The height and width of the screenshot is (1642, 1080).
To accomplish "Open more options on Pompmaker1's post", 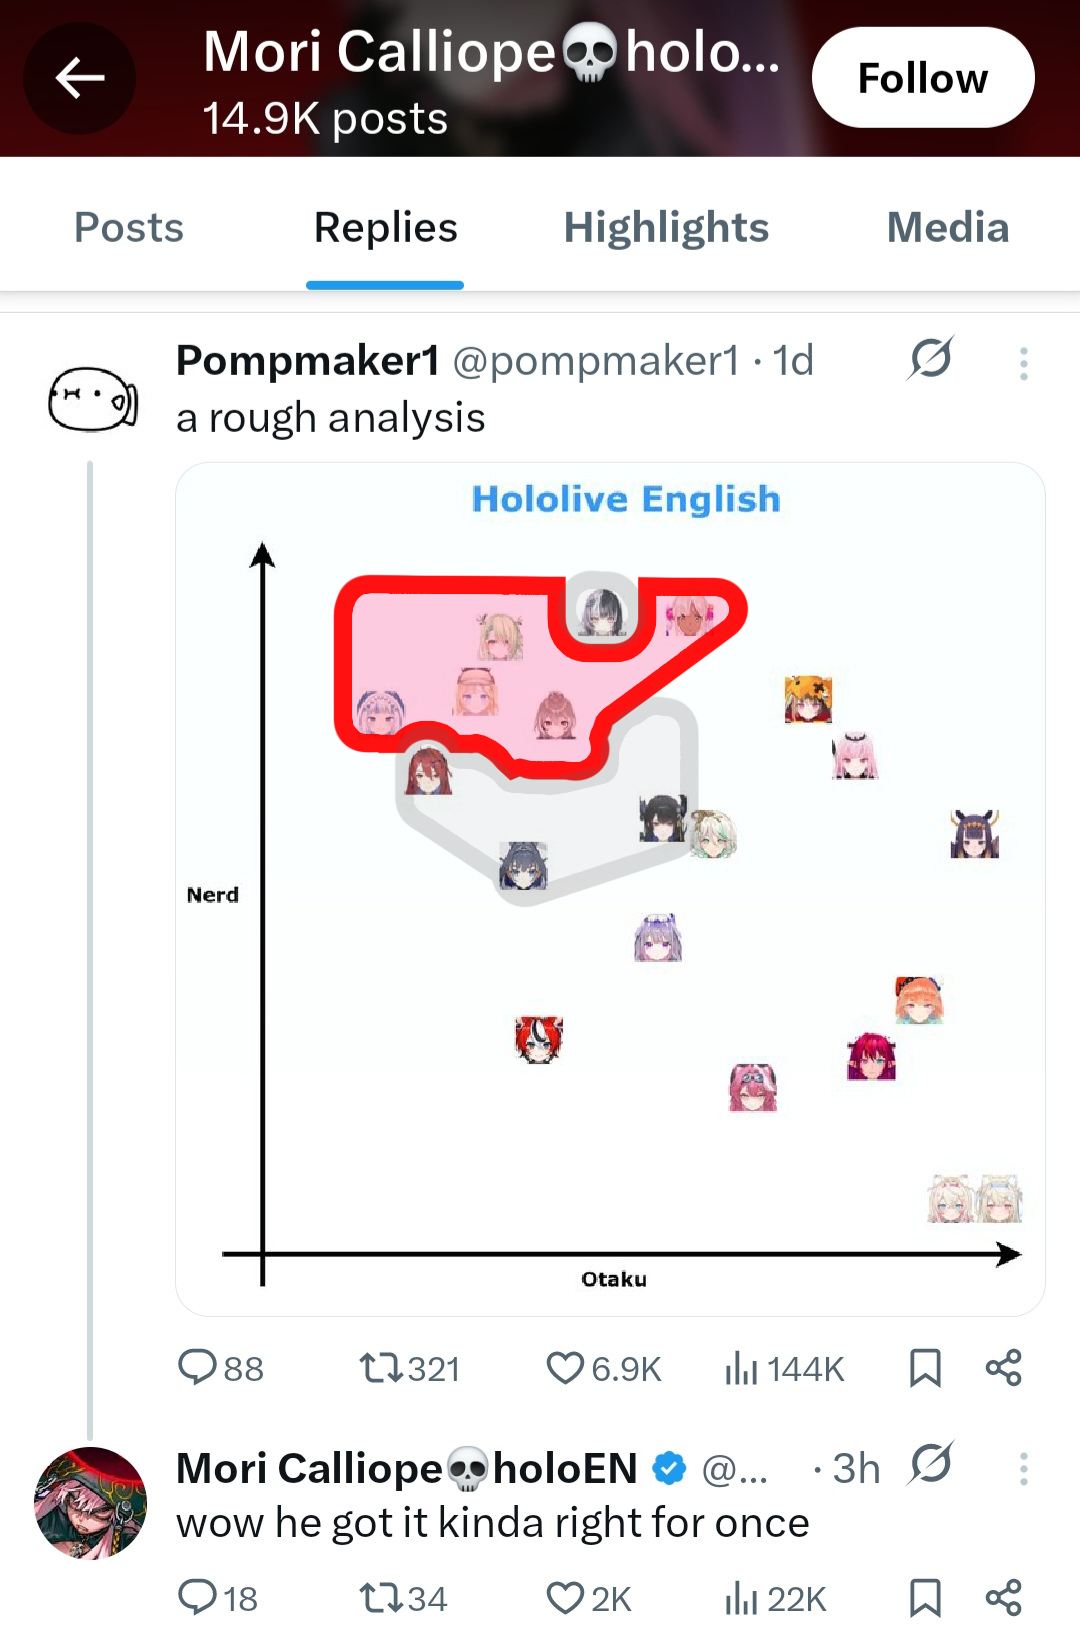I will 1023,363.
